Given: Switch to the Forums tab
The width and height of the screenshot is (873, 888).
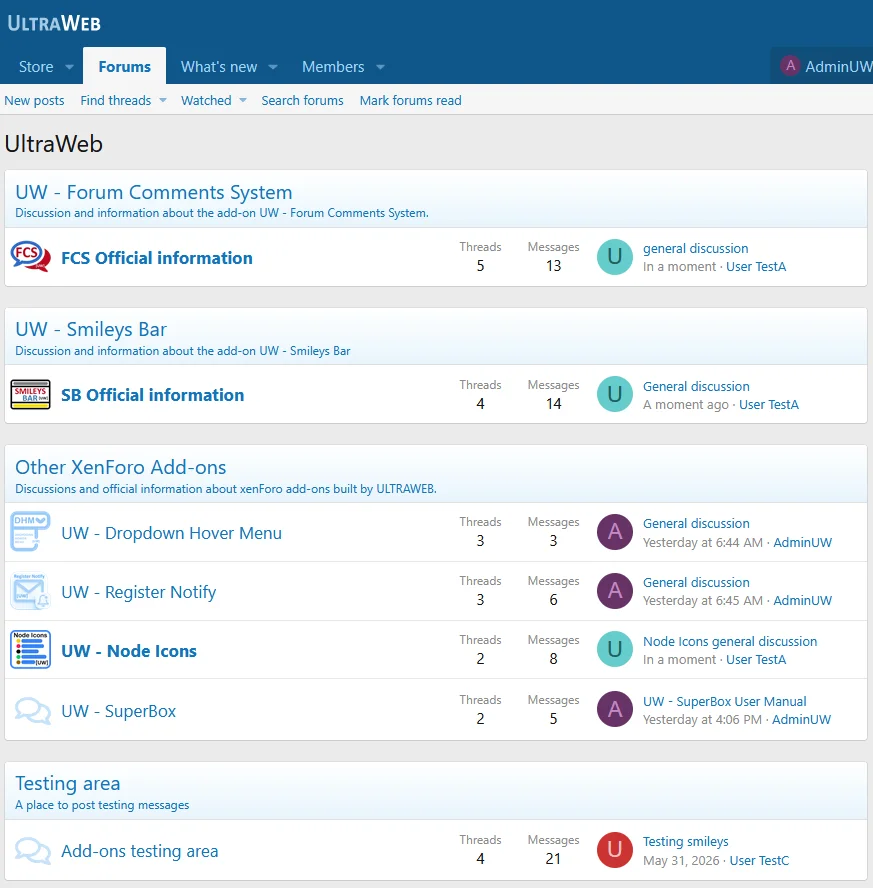Looking at the screenshot, I should (125, 66).
